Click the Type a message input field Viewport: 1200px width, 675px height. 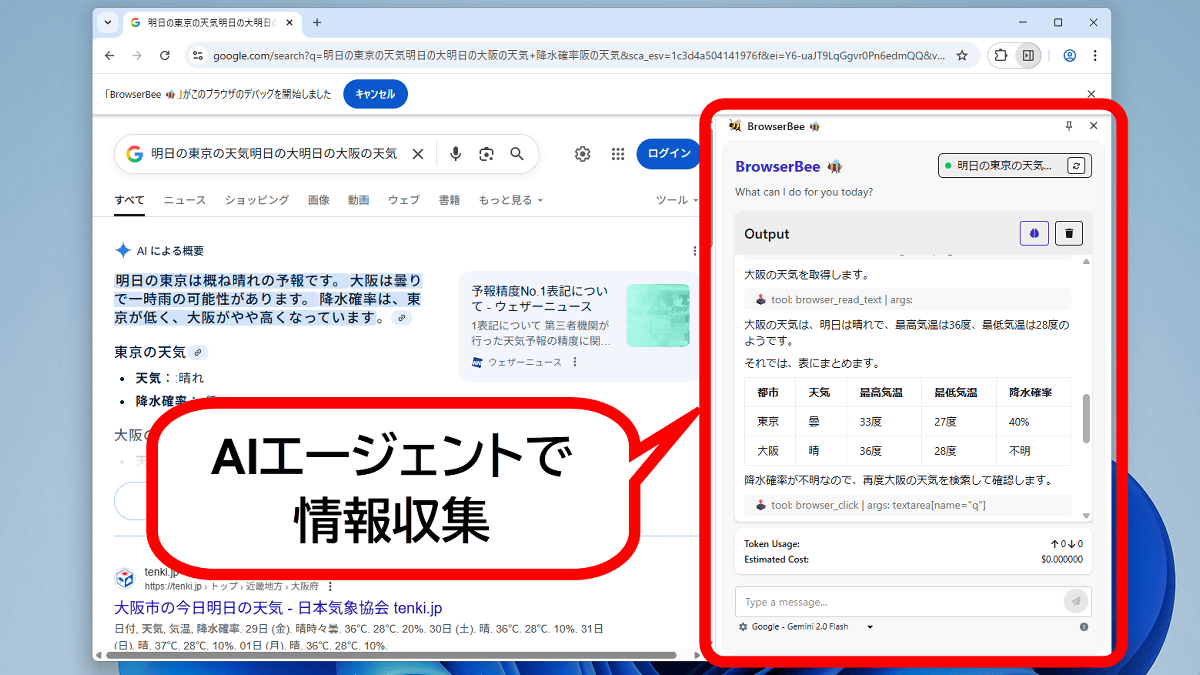(898, 602)
